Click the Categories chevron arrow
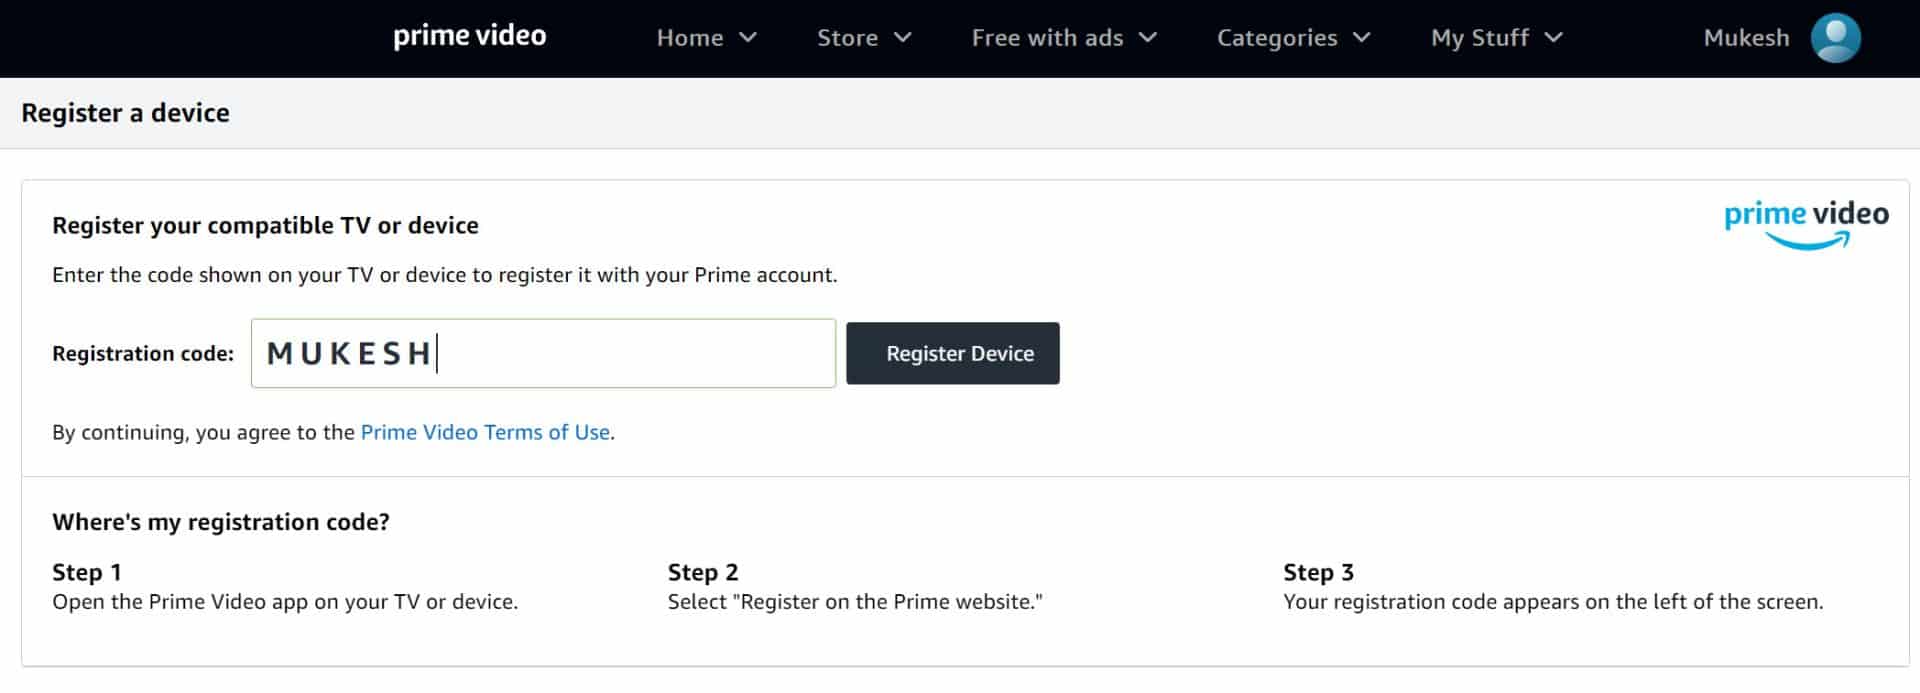The image size is (1920, 693). tap(1361, 37)
